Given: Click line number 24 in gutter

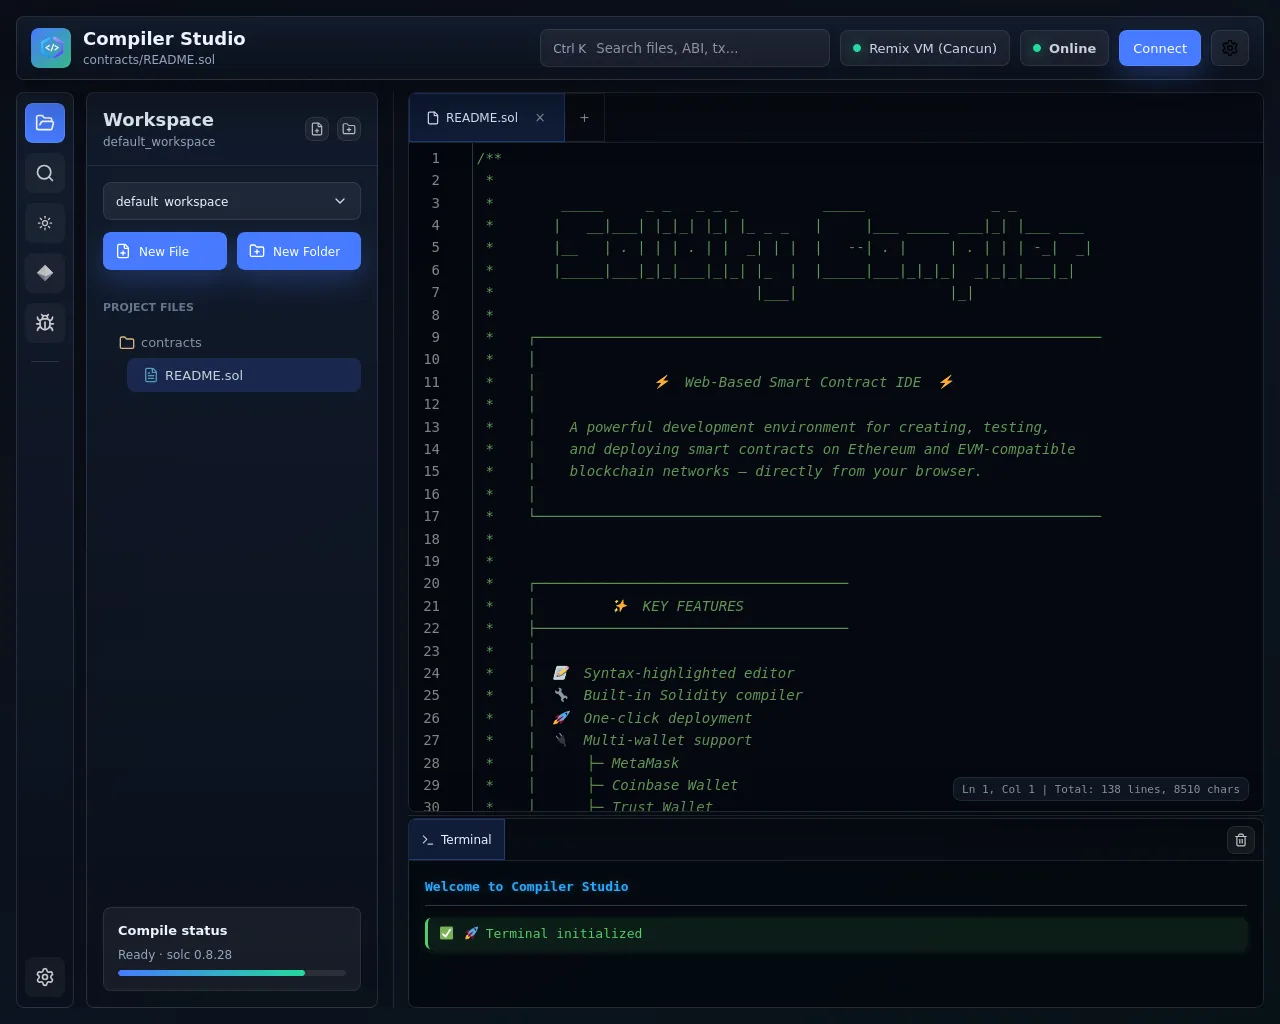Looking at the screenshot, I should click(431, 673).
